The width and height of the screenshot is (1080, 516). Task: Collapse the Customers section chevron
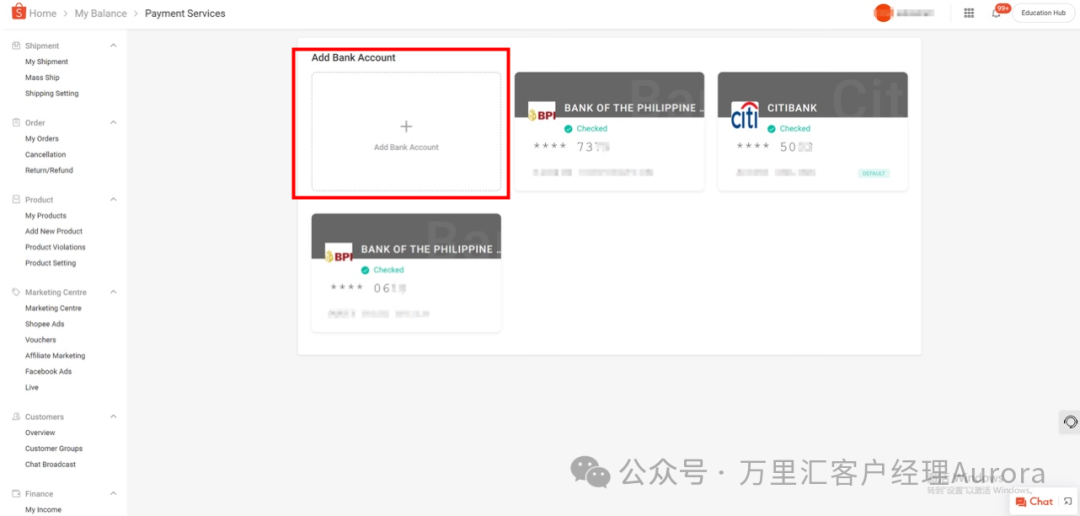click(114, 417)
